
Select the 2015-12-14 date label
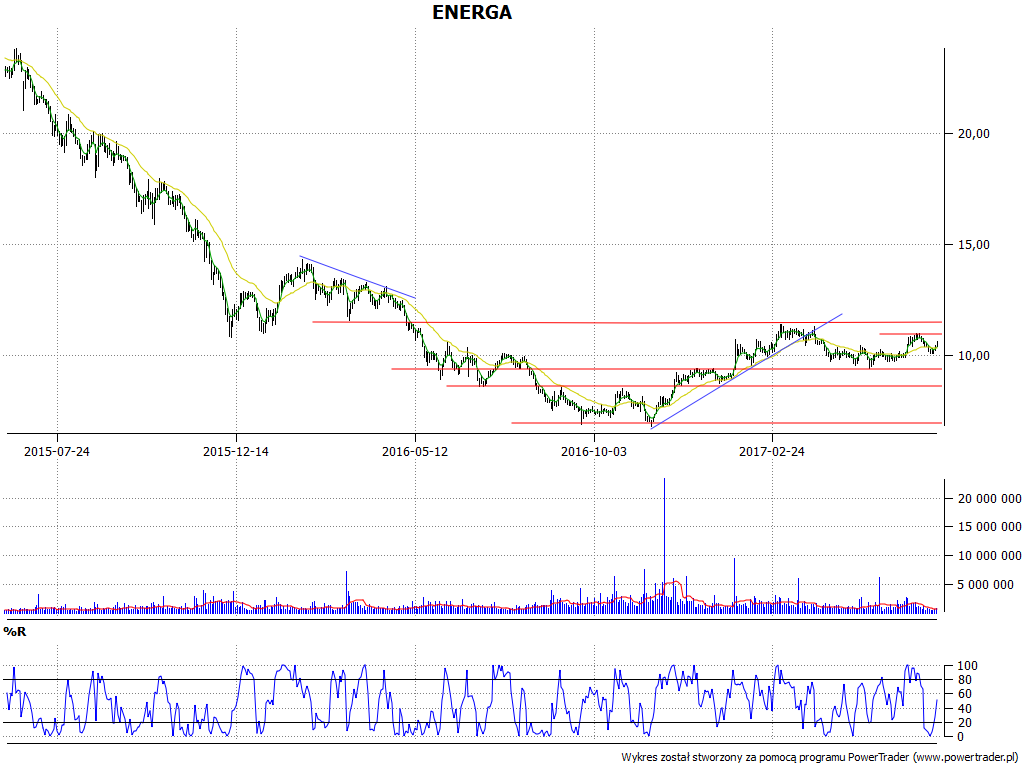click(236, 451)
